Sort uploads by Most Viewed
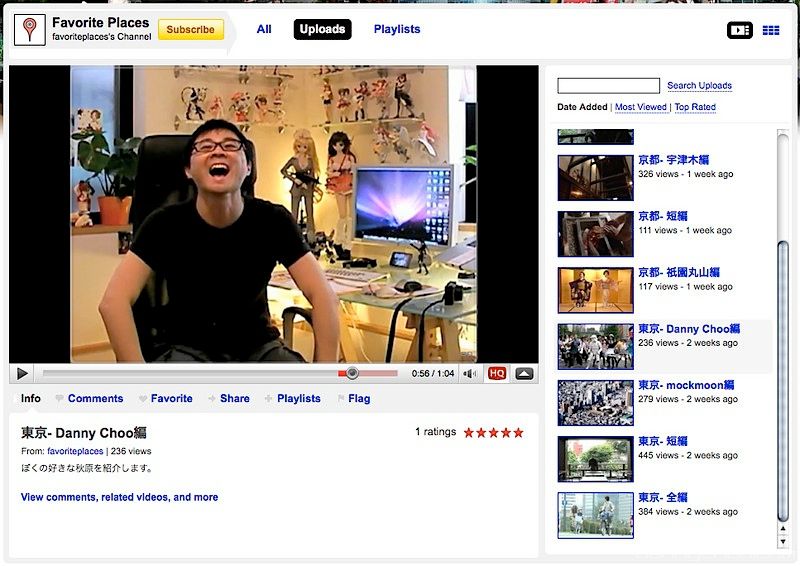 click(x=640, y=107)
